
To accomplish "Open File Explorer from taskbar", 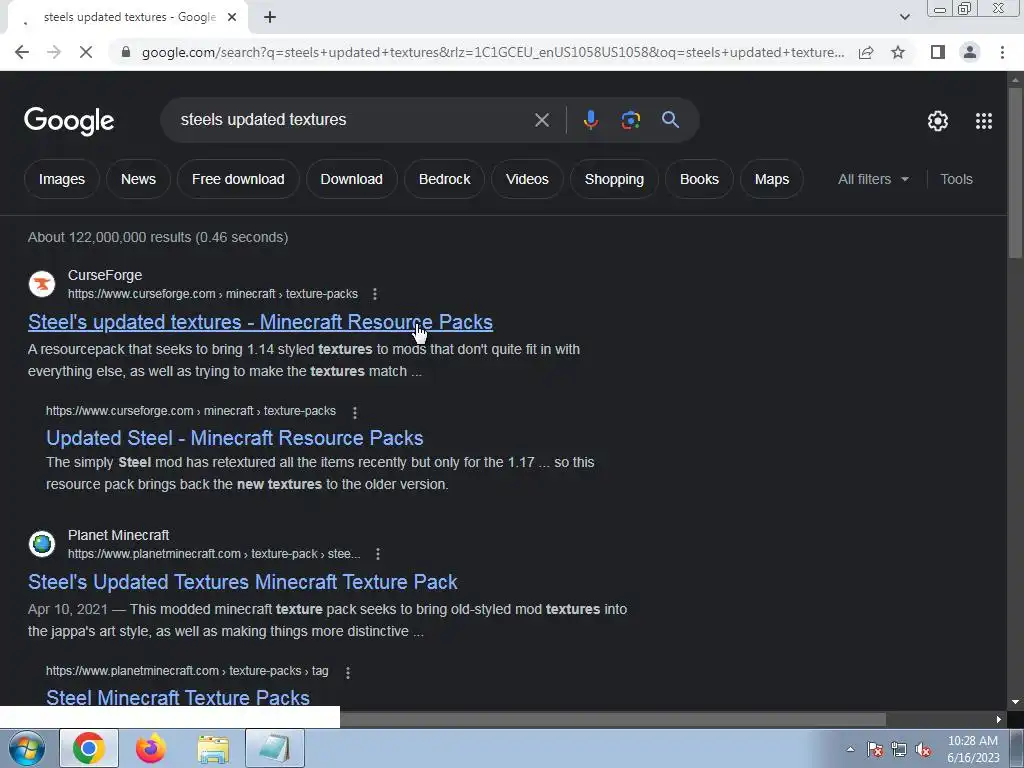I will coord(213,750).
